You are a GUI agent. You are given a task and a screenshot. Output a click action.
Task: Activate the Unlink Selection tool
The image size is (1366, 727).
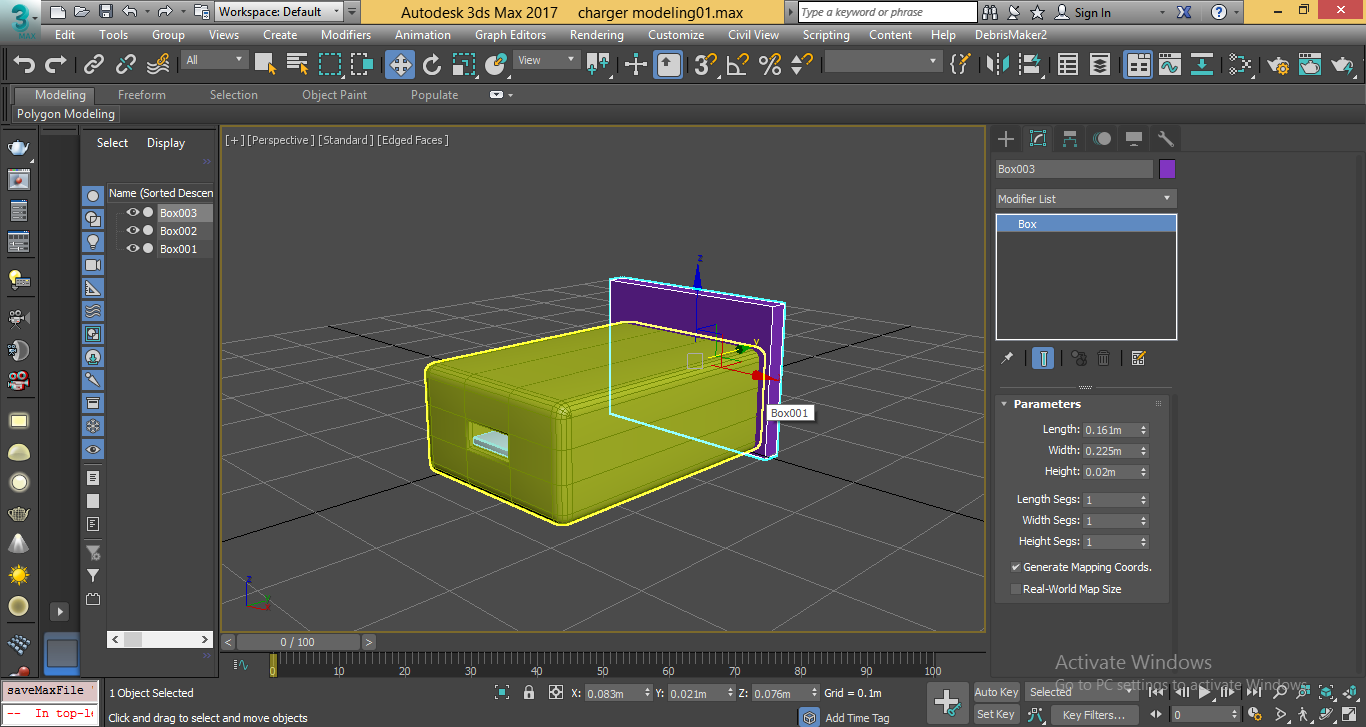[126, 65]
